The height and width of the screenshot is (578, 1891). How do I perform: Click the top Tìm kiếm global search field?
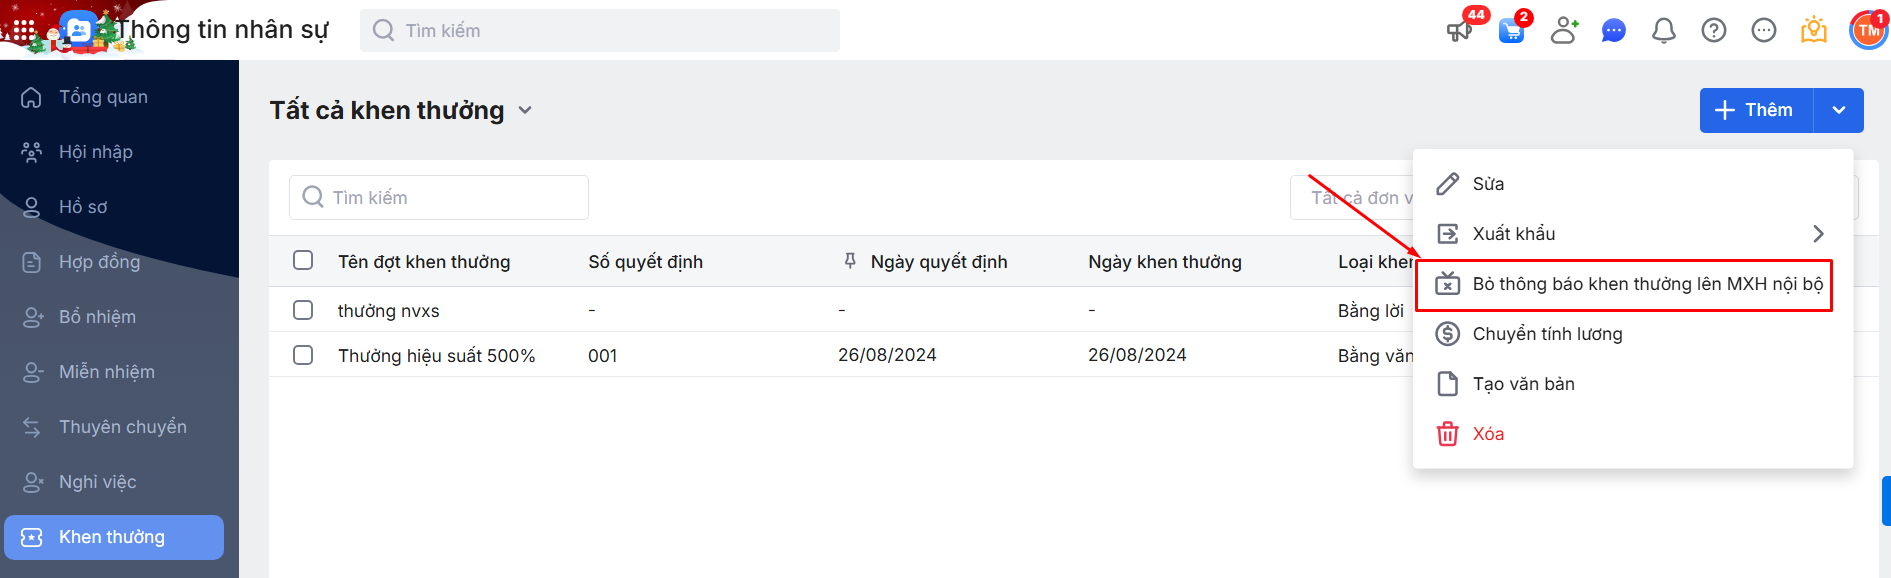tap(600, 31)
